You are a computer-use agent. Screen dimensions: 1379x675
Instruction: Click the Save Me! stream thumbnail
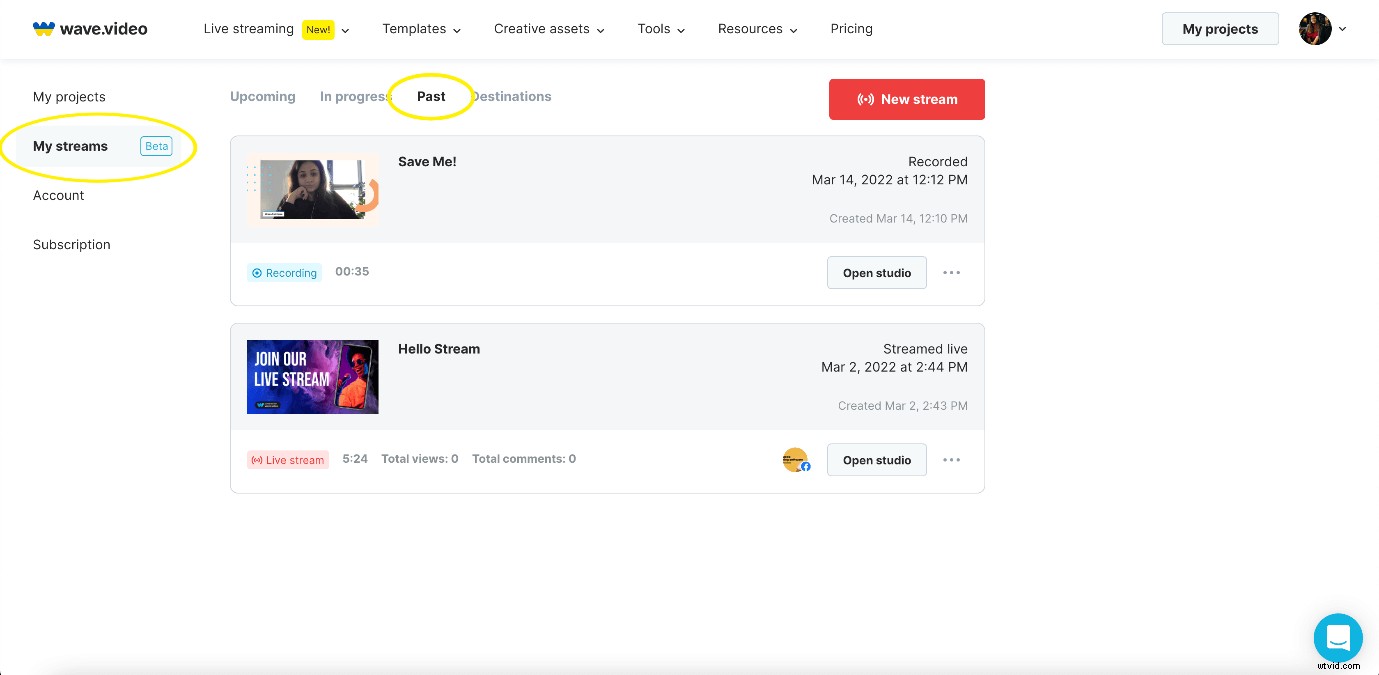pos(313,189)
